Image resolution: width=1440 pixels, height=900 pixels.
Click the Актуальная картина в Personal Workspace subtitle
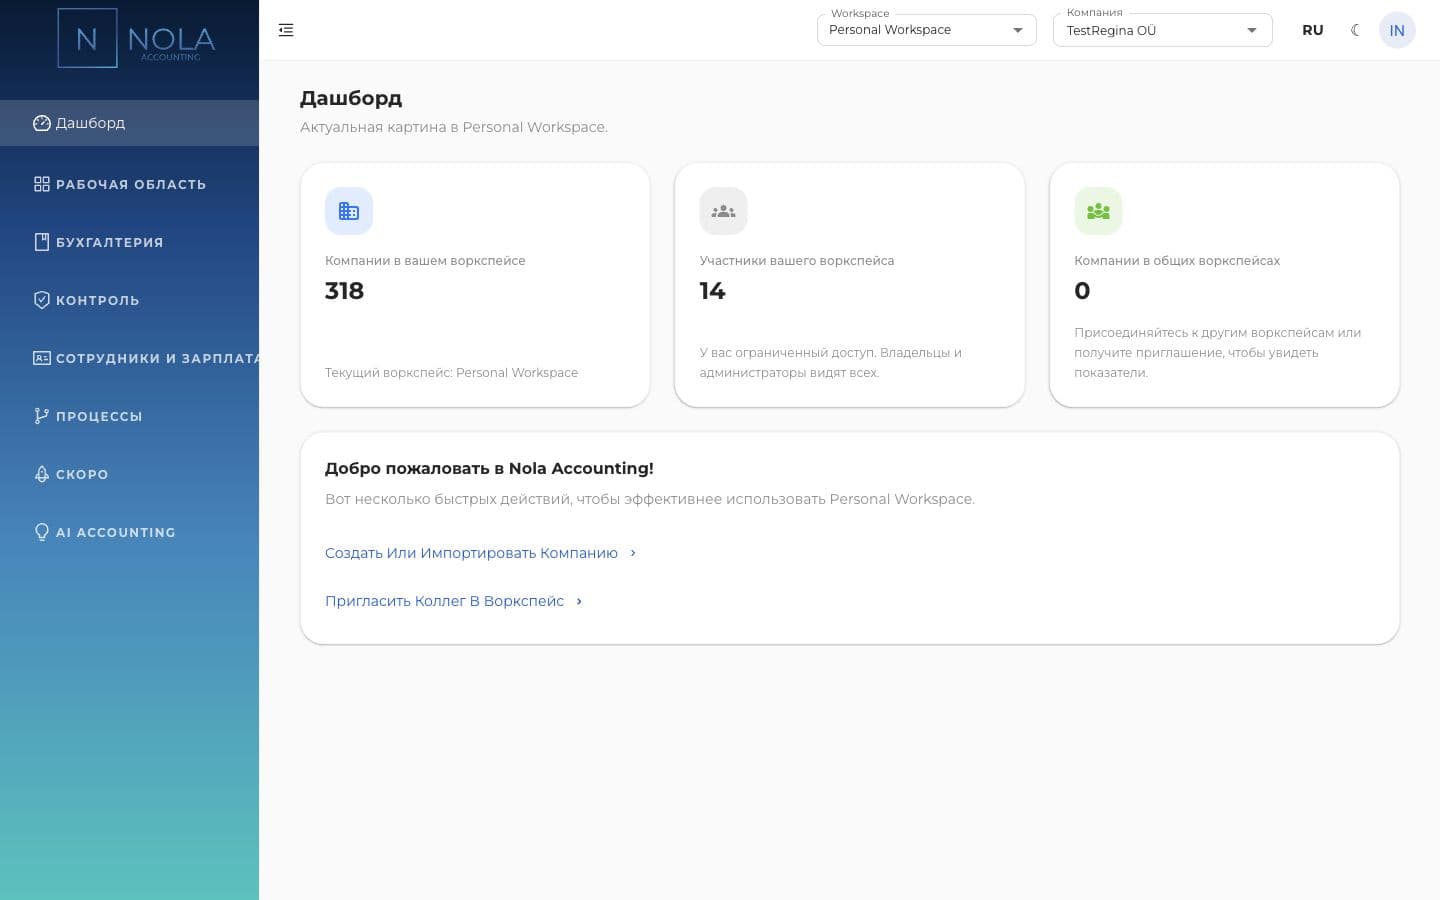[x=454, y=127]
